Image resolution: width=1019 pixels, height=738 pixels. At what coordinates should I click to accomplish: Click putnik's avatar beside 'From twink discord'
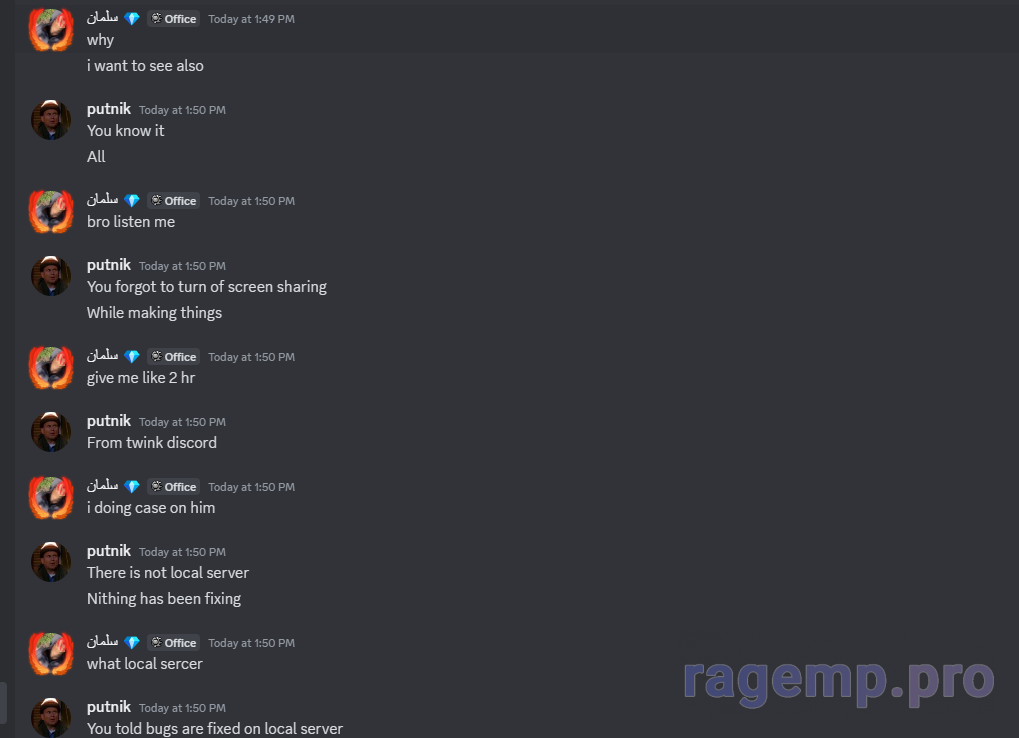pyautogui.click(x=51, y=432)
